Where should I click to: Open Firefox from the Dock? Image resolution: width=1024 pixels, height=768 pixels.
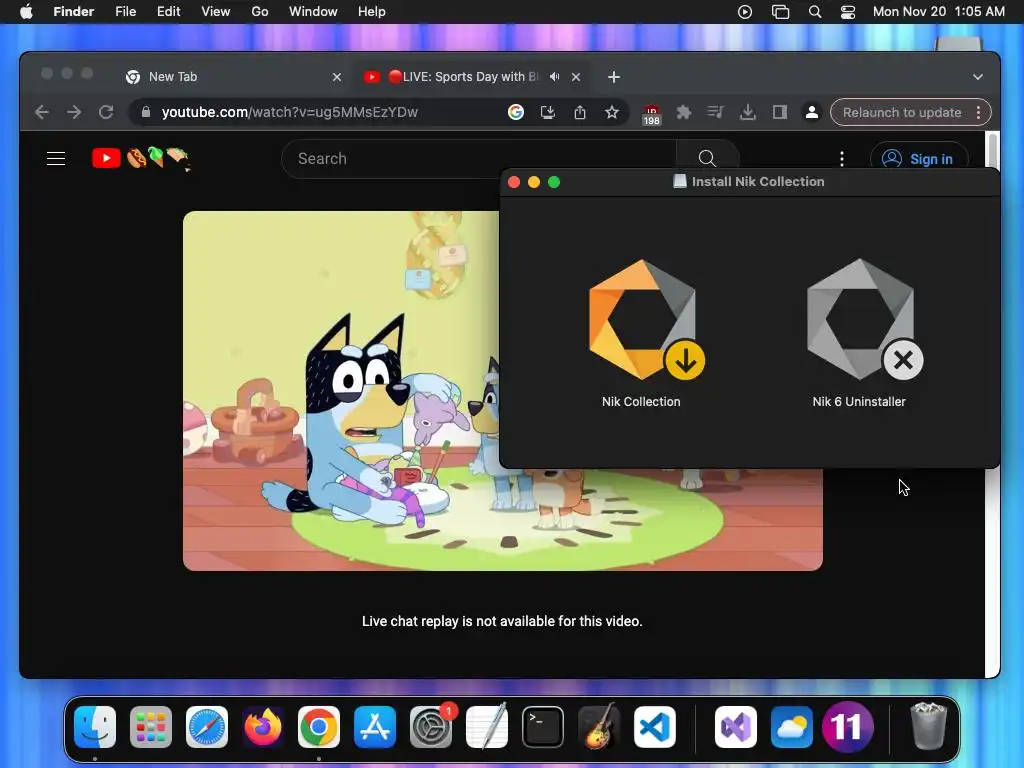(263, 727)
